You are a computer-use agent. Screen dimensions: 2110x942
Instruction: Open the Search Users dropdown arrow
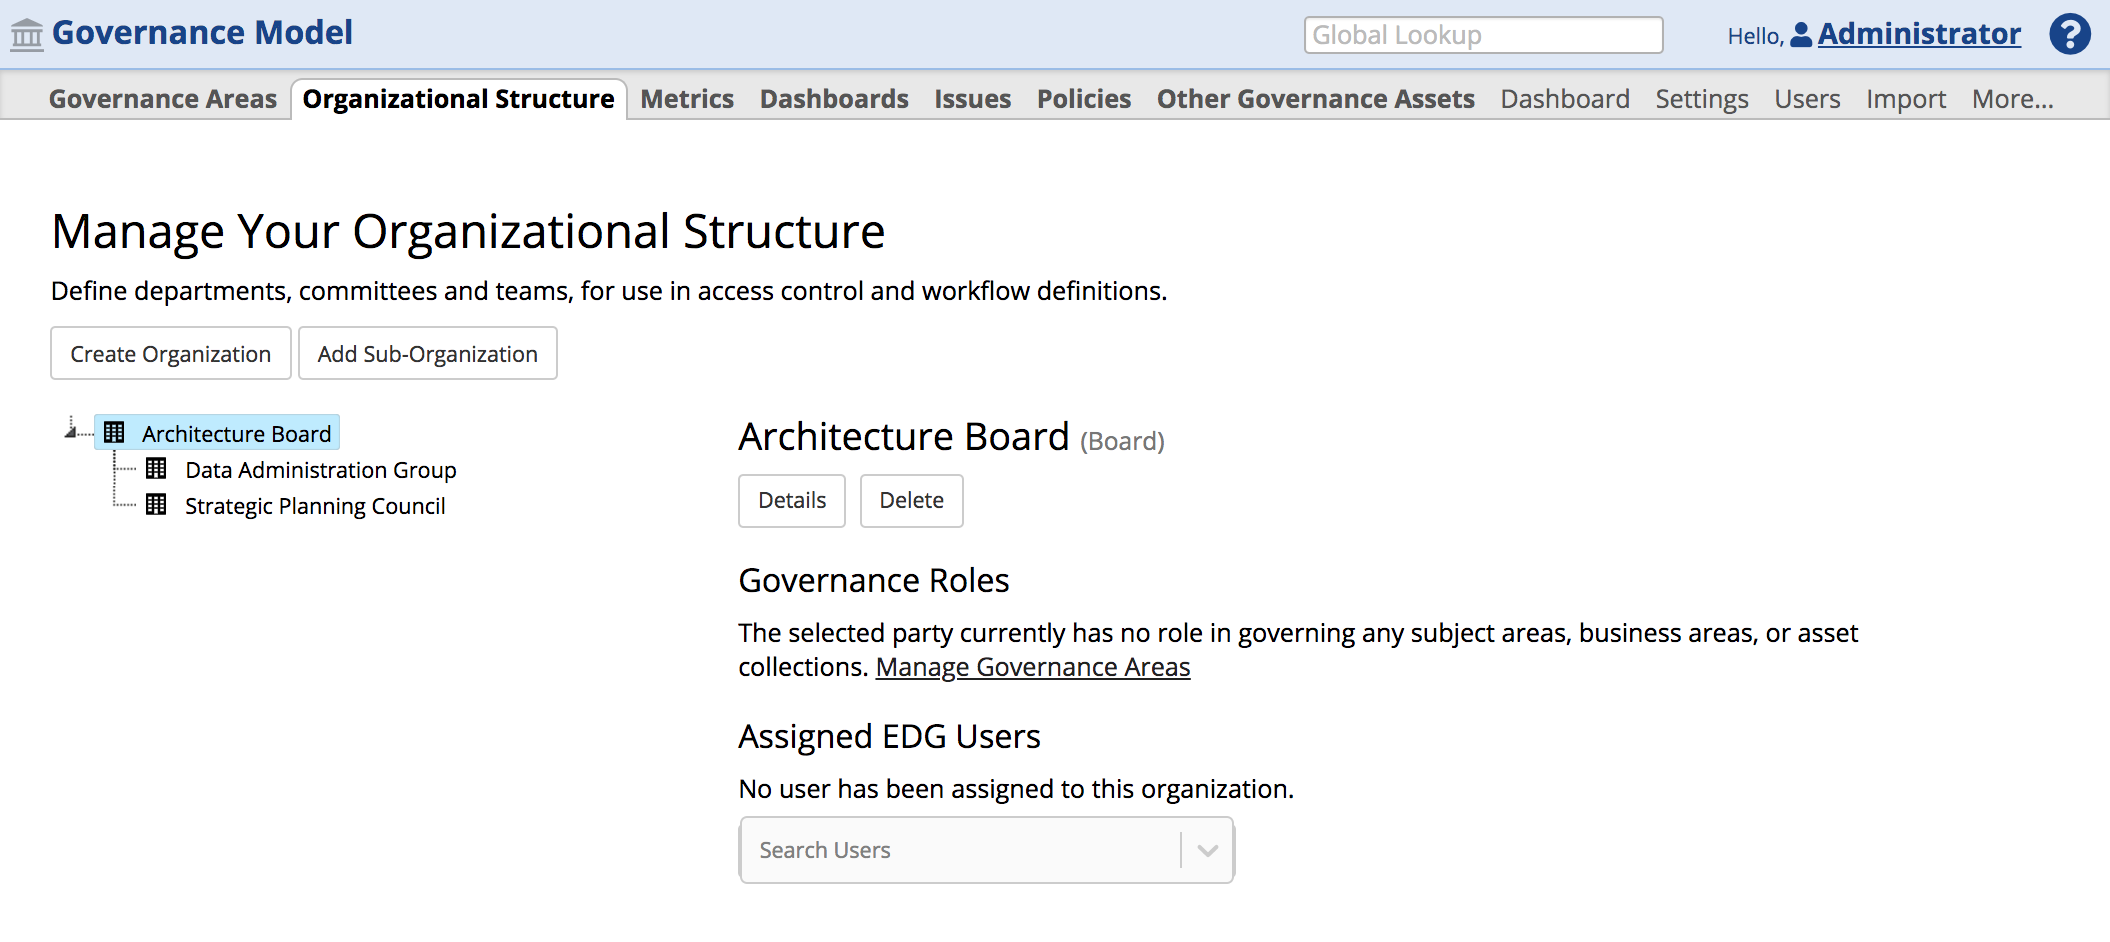(1207, 849)
